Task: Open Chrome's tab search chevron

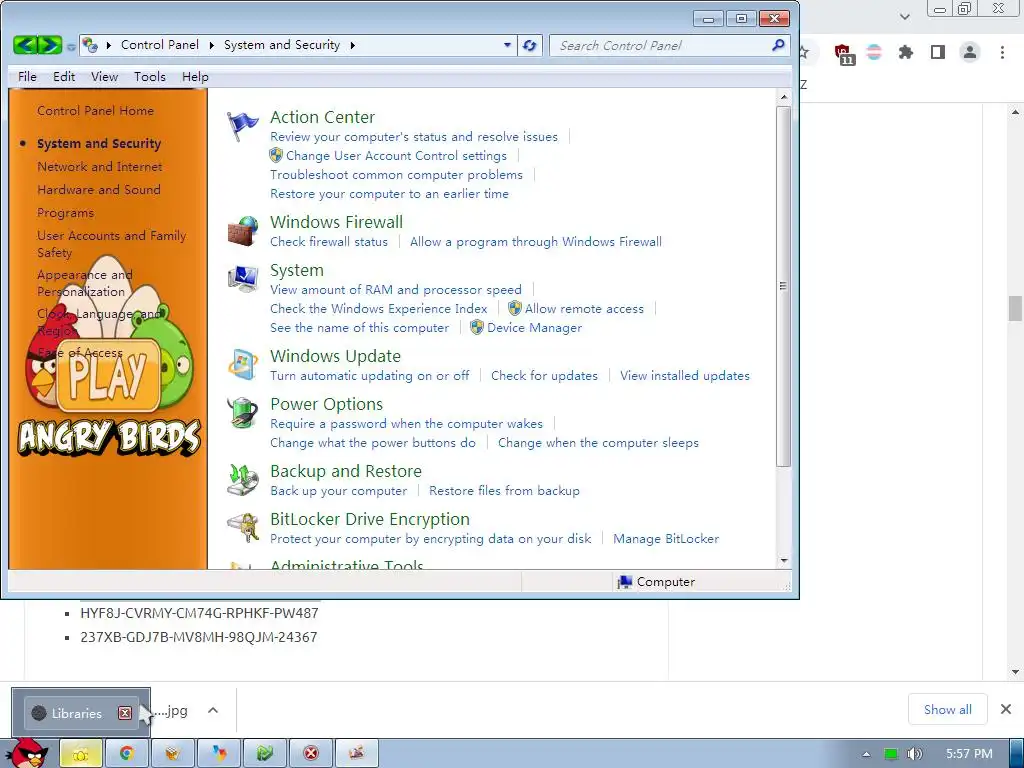Action: coord(904,16)
